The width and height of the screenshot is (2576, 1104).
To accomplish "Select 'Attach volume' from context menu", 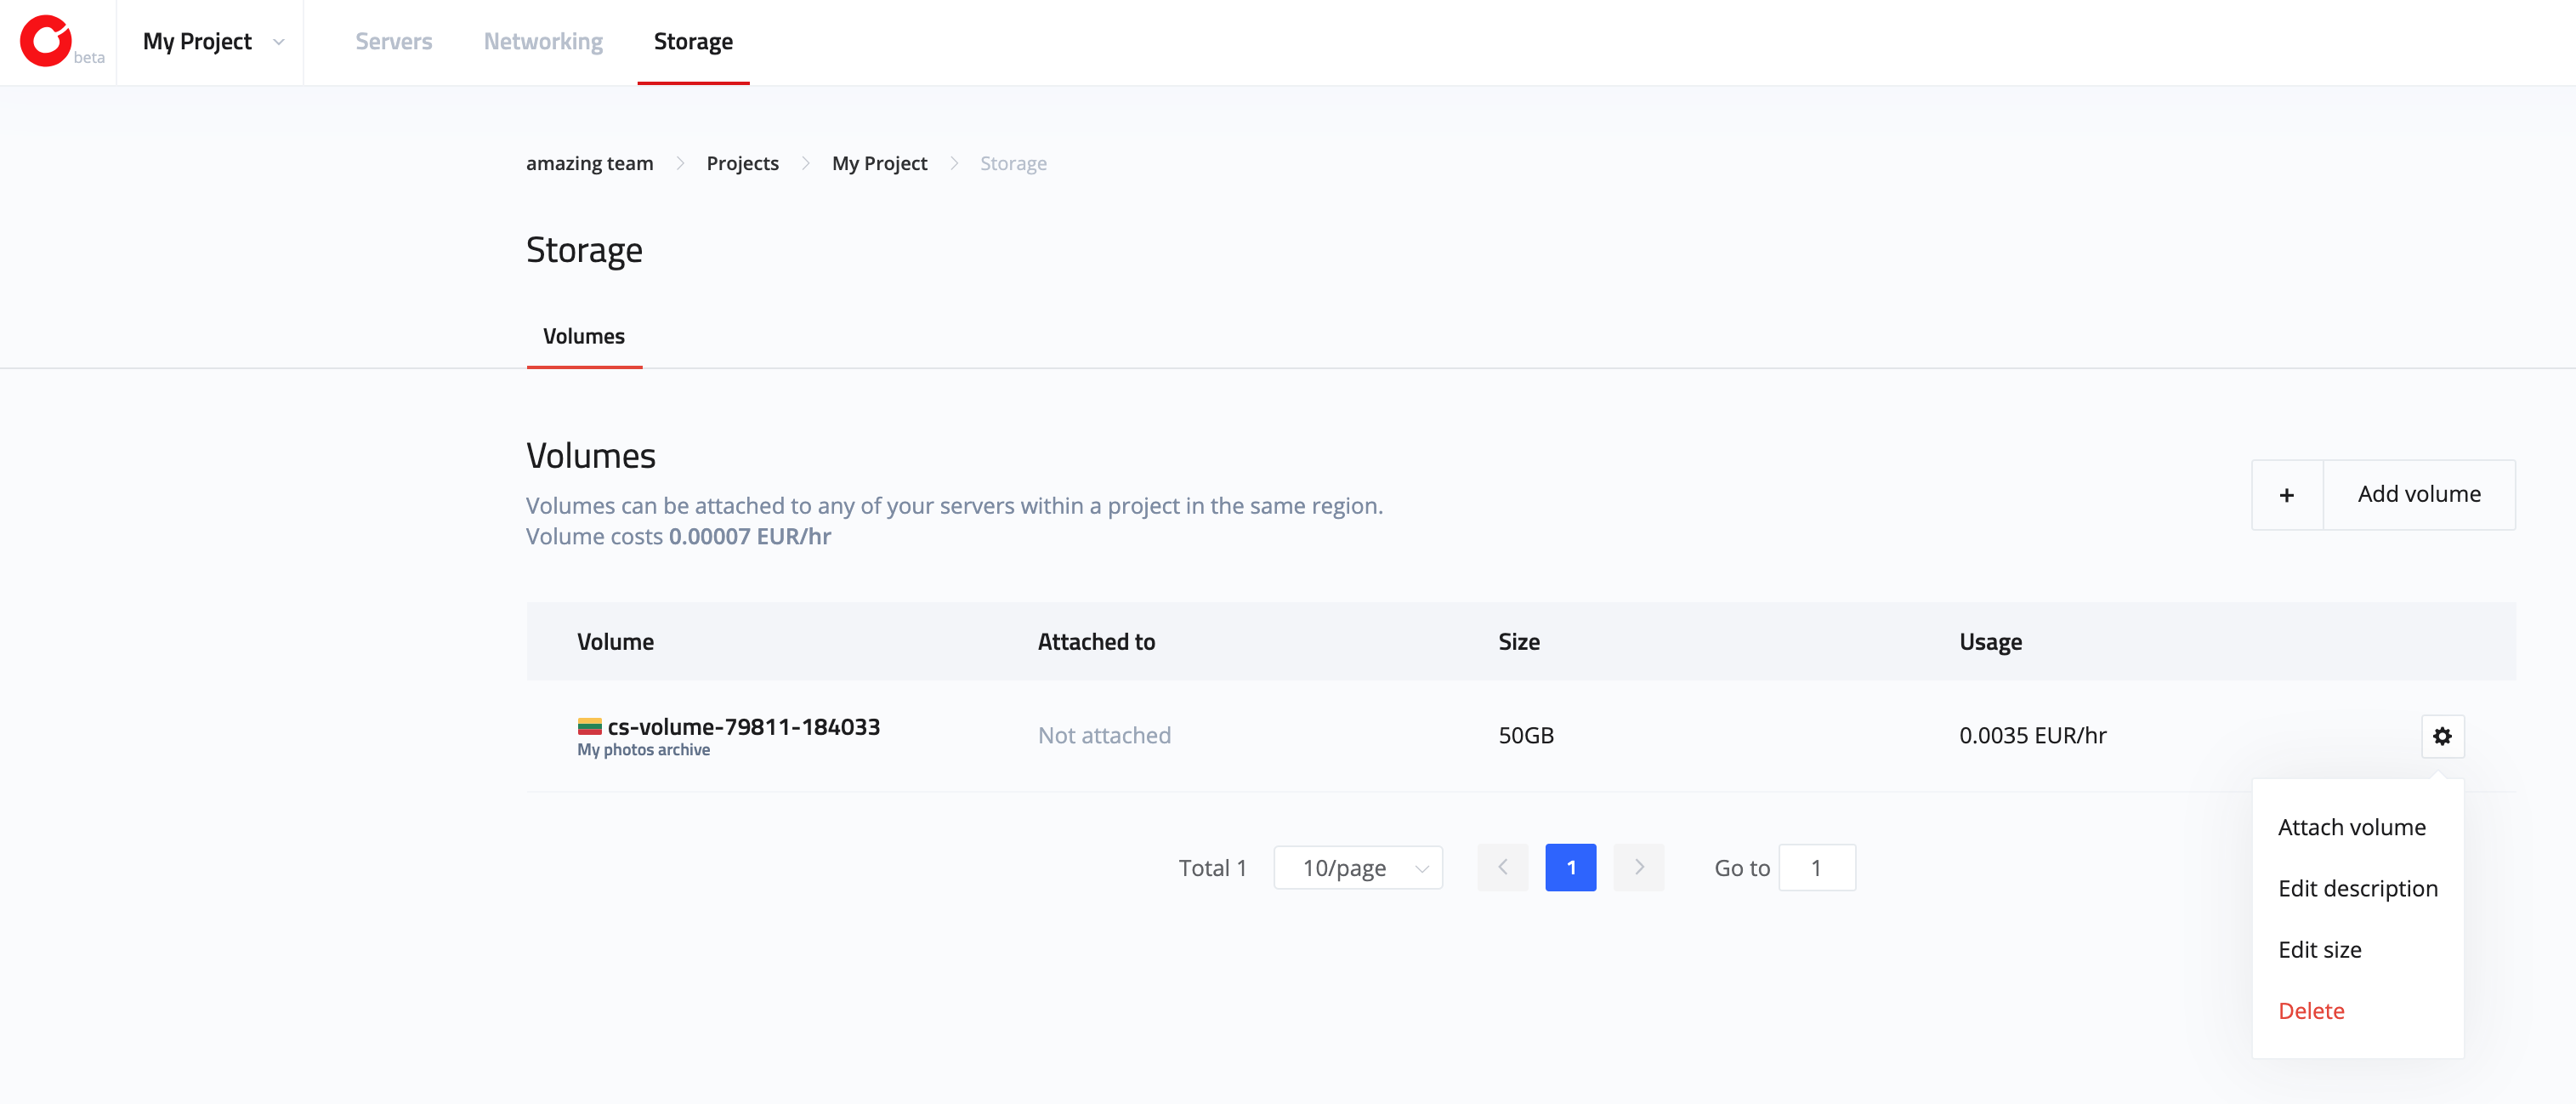I will tap(2352, 827).
